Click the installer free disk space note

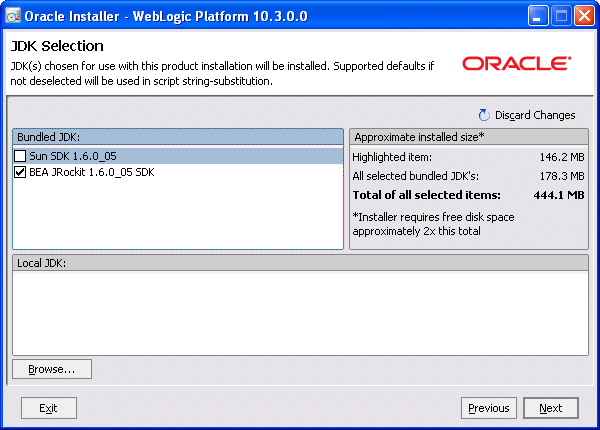pyautogui.click(x=433, y=224)
